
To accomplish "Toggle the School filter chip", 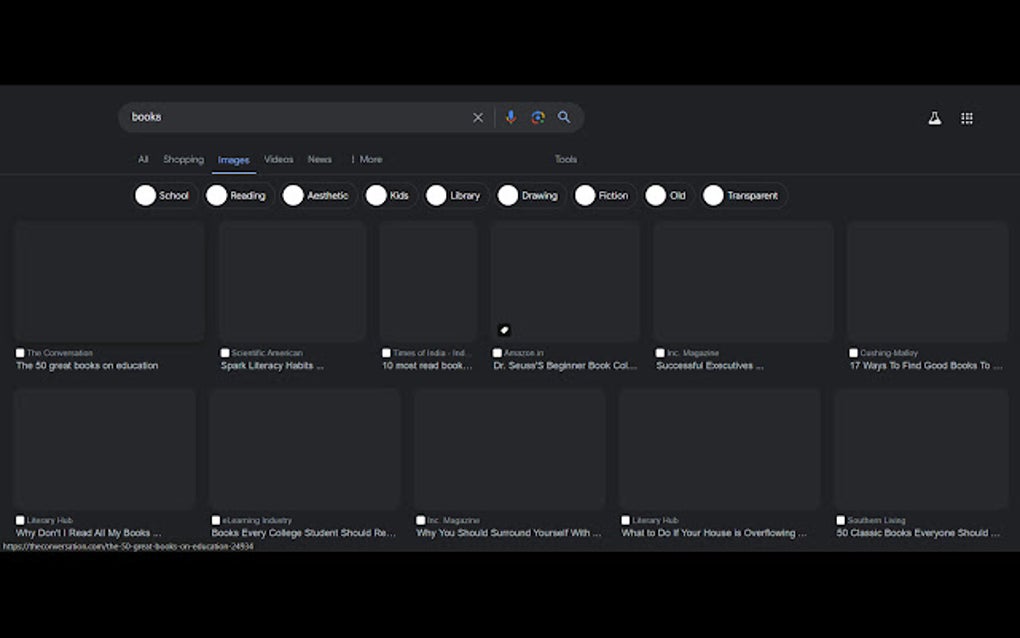I will tap(164, 195).
